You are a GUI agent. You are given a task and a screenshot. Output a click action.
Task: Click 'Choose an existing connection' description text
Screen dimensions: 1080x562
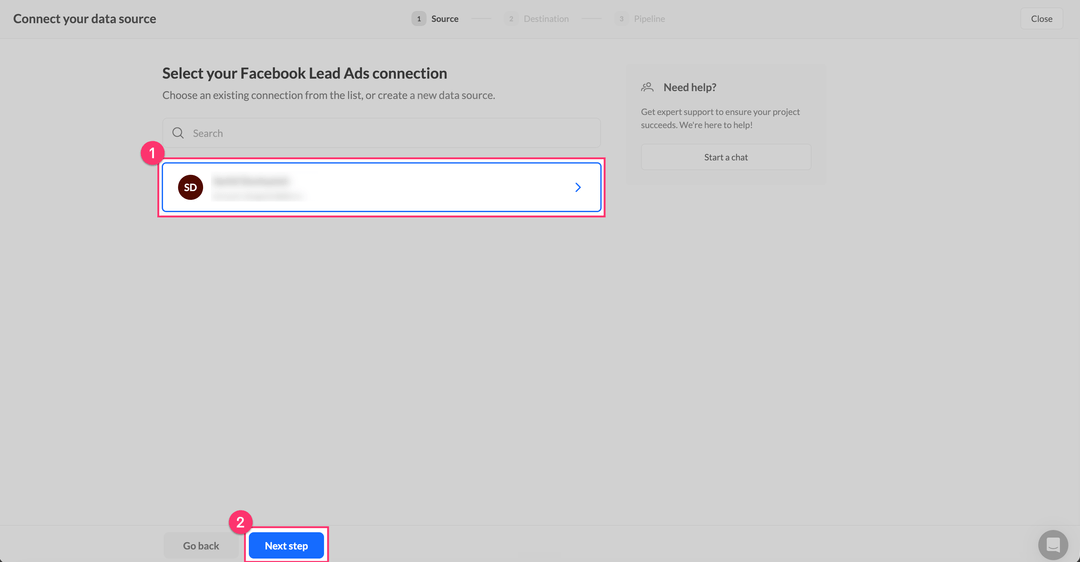pyautogui.click(x=329, y=95)
